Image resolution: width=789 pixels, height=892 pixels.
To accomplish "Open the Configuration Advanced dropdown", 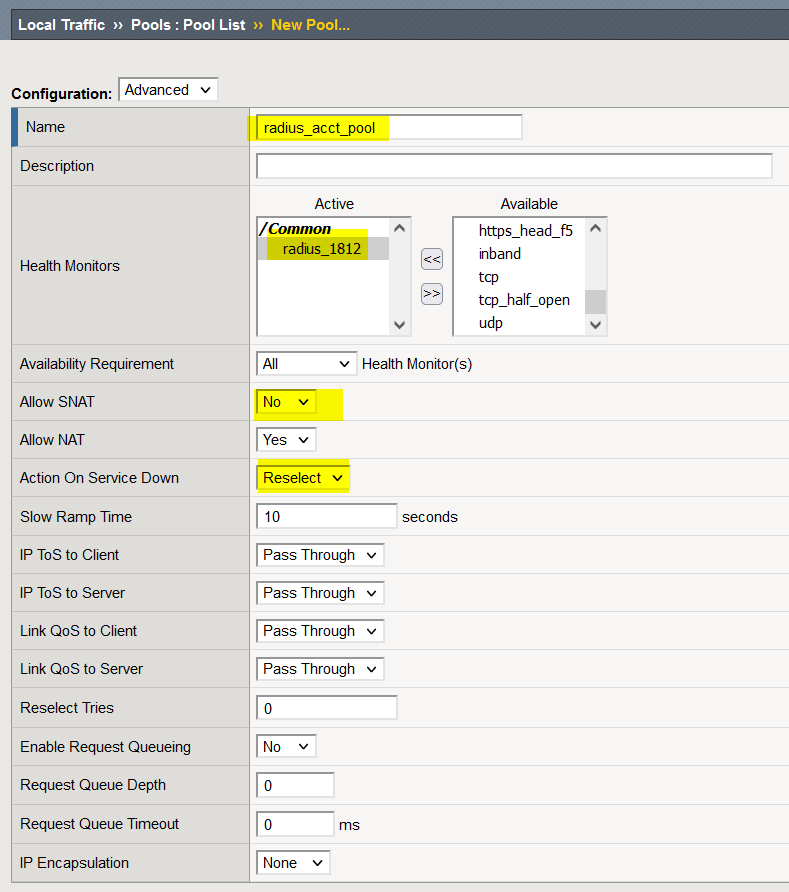I will coord(168,90).
